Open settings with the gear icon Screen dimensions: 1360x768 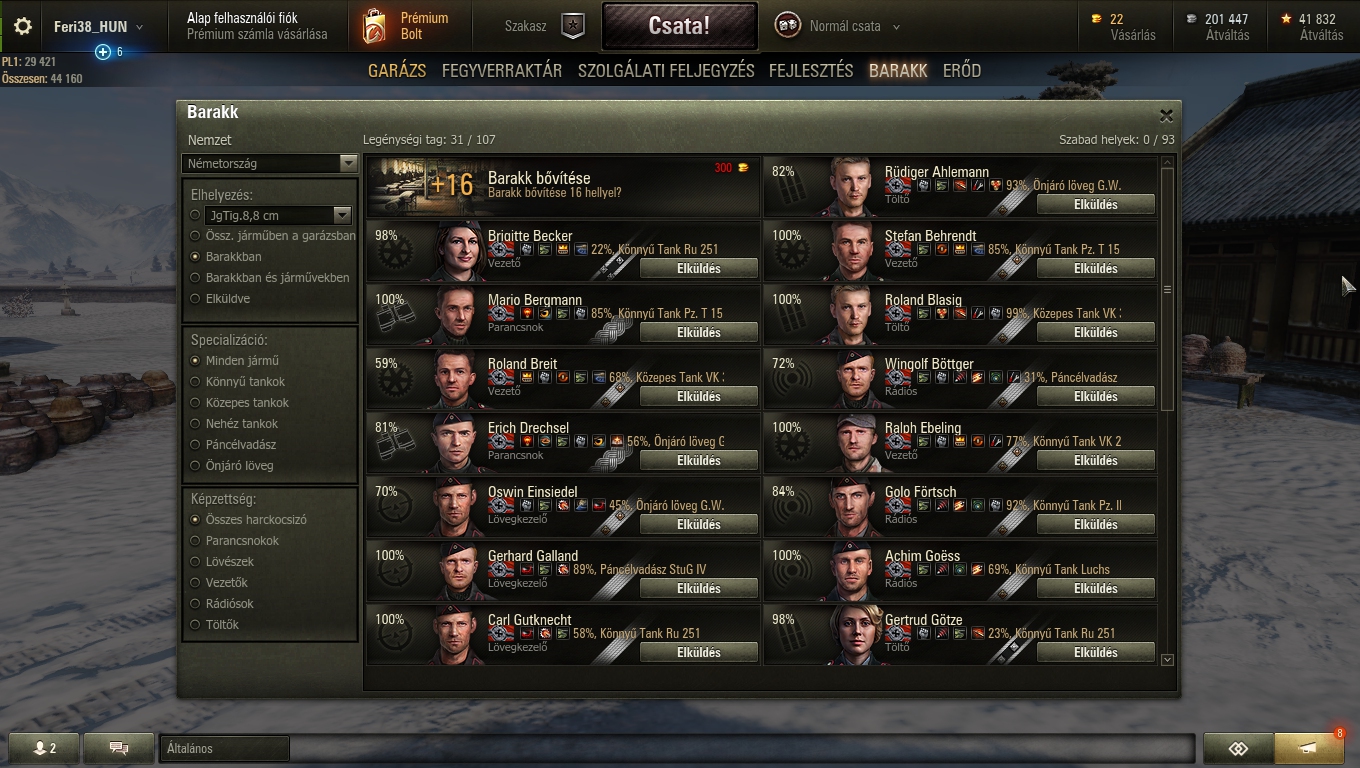coord(22,27)
